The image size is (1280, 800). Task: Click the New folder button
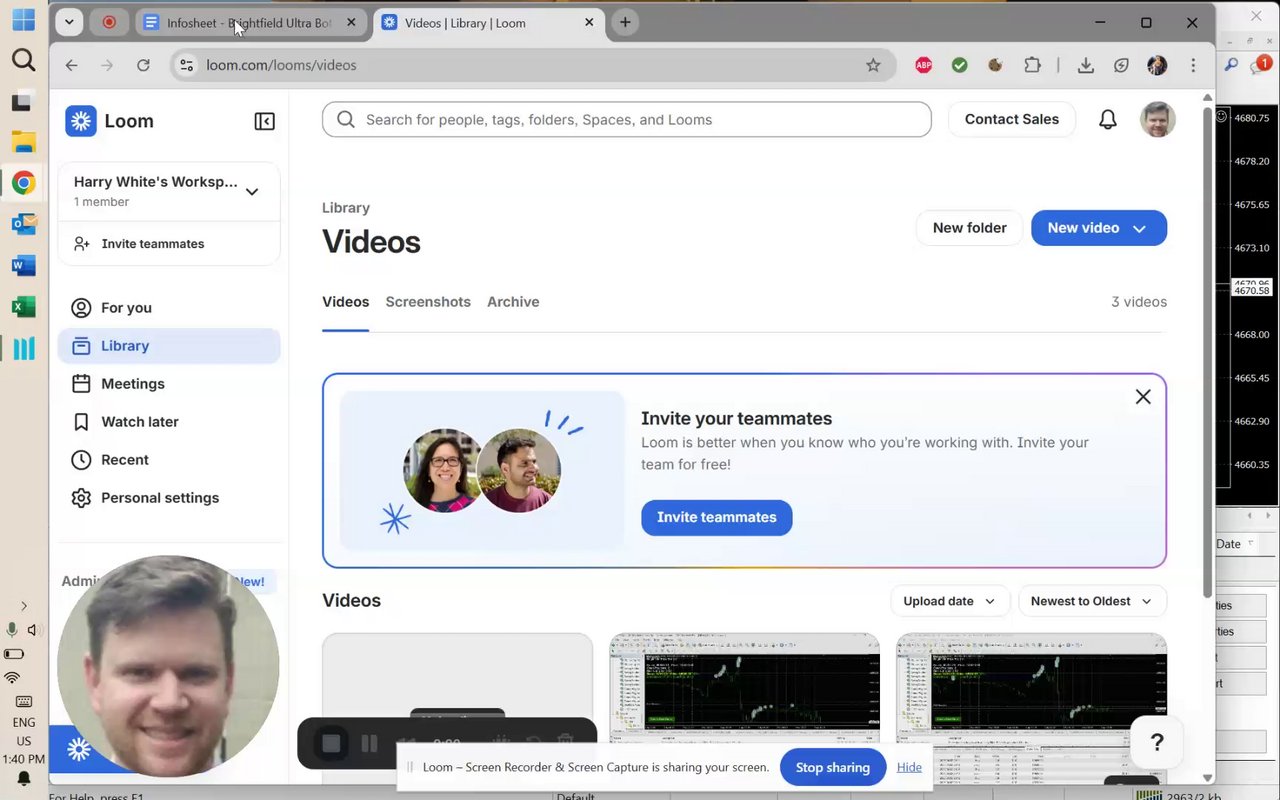coord(969,228)
